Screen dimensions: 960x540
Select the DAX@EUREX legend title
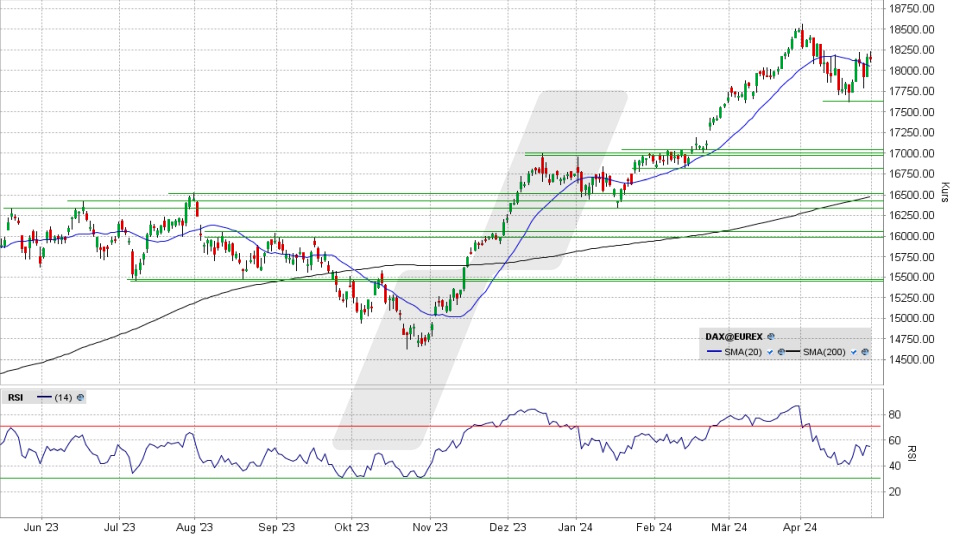click(735, 337)
